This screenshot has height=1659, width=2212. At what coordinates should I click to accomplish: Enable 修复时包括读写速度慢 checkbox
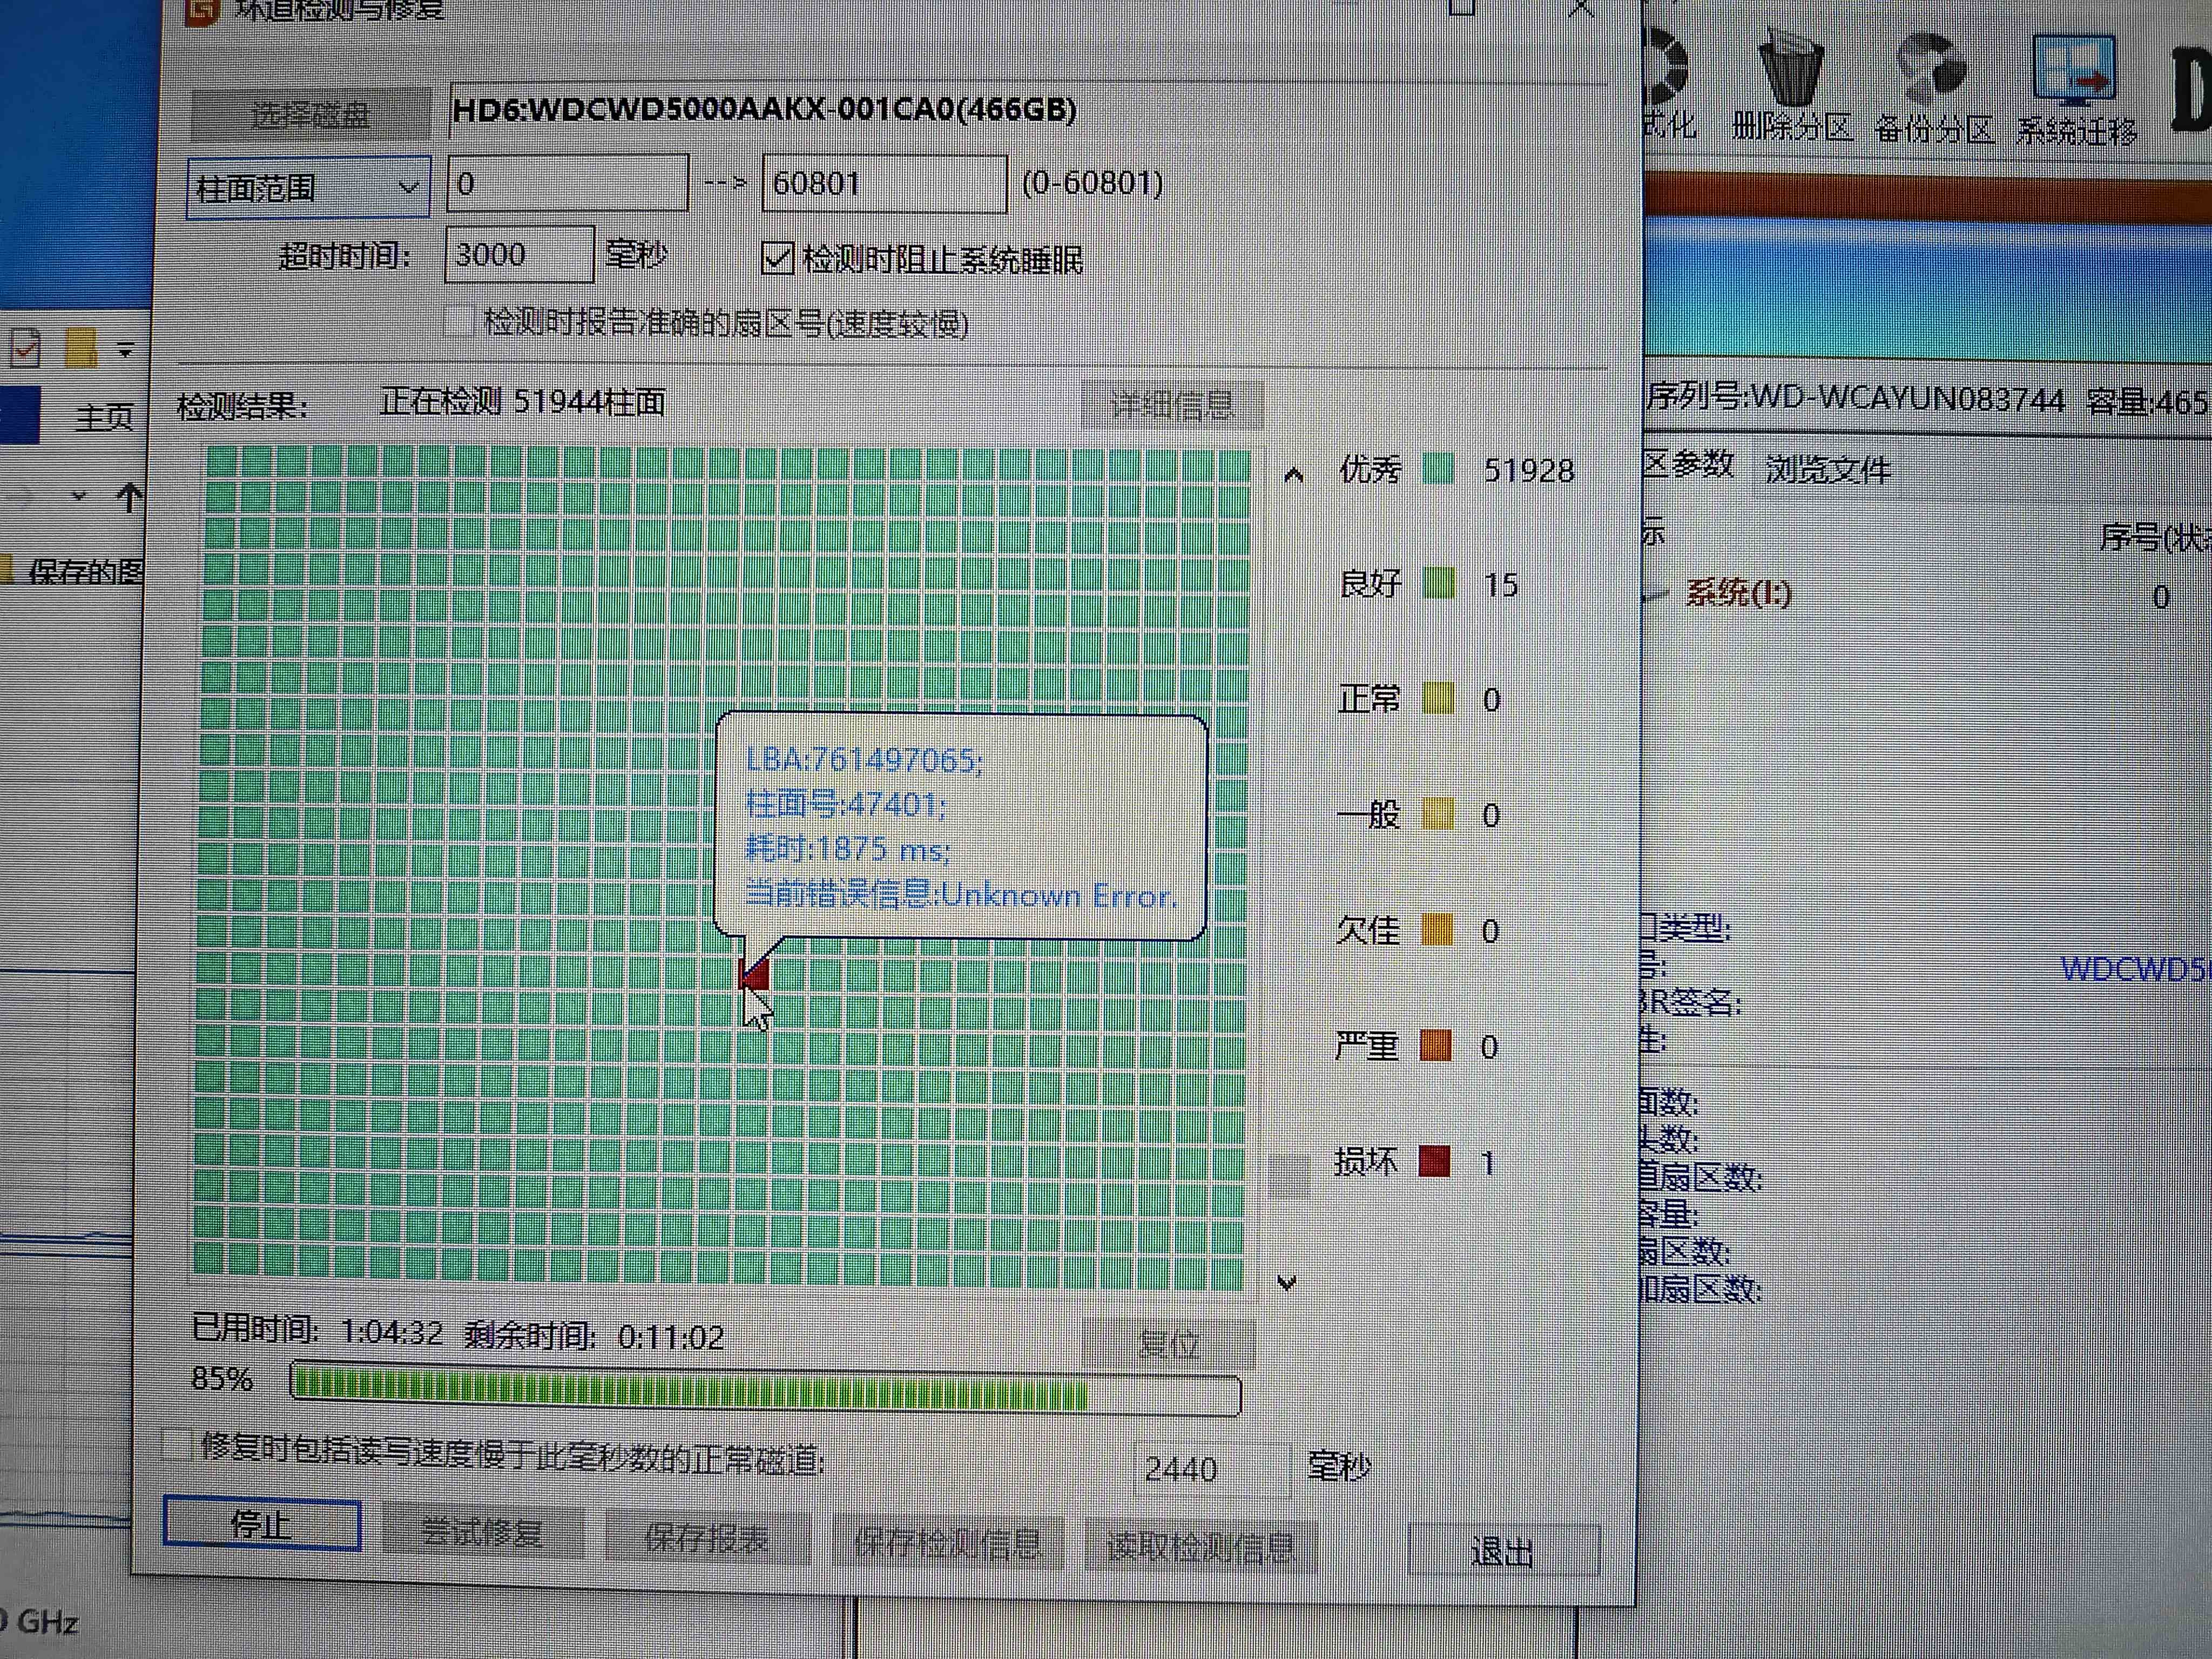click(176, 1444)
